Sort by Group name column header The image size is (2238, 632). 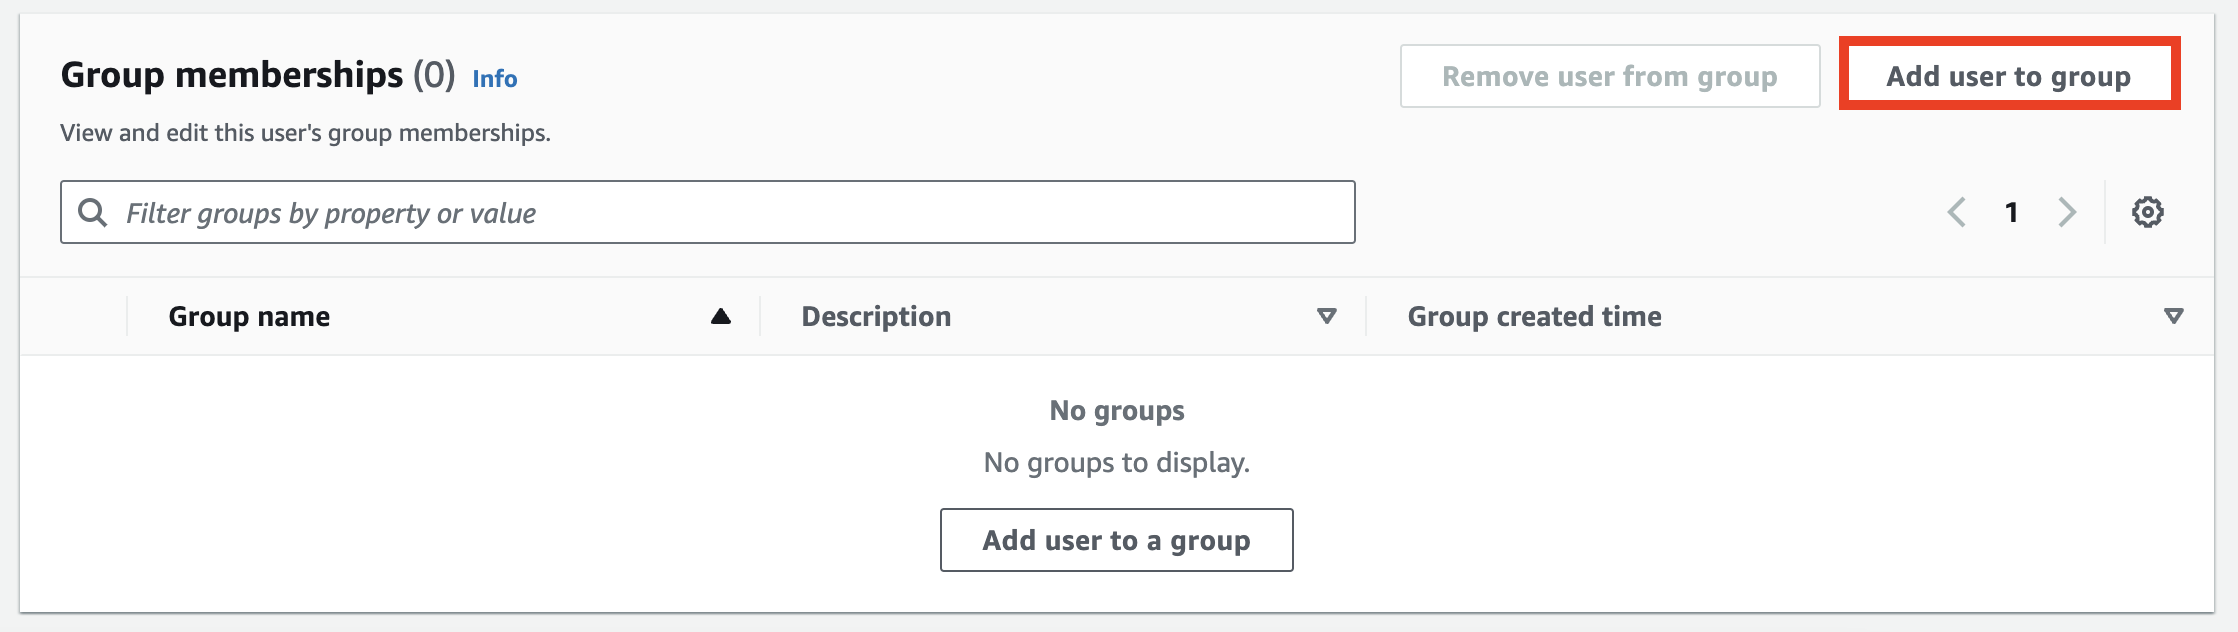click(x=249, y=317)
